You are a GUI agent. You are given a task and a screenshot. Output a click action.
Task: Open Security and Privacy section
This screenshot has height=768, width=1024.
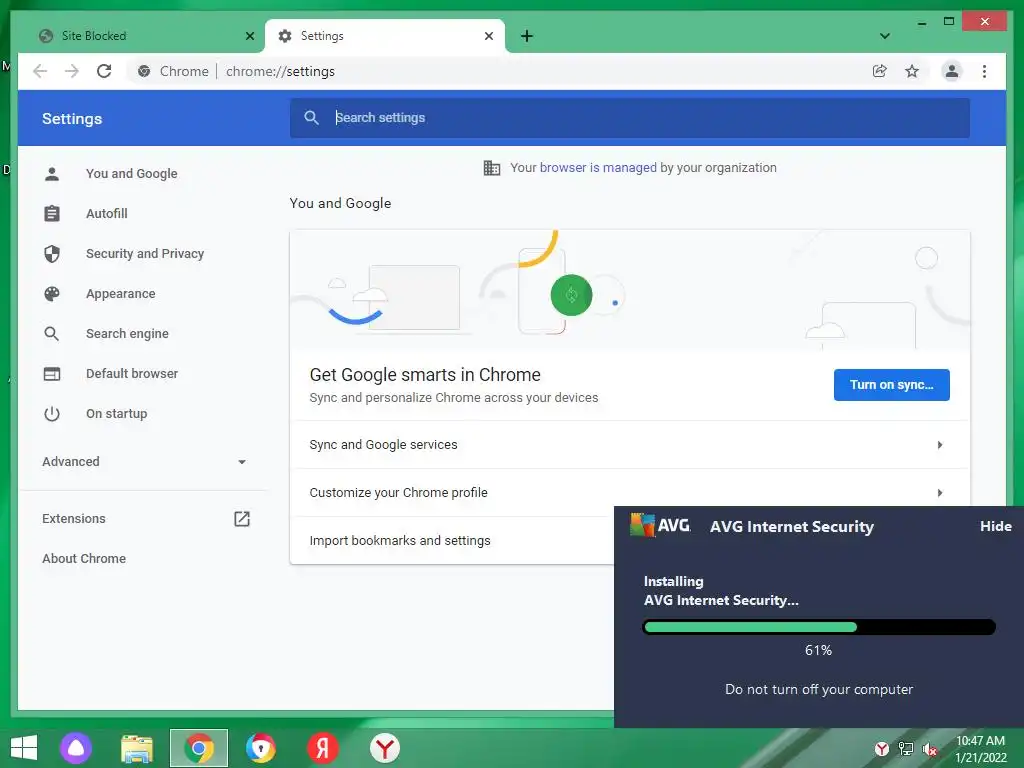pos(144,253)
